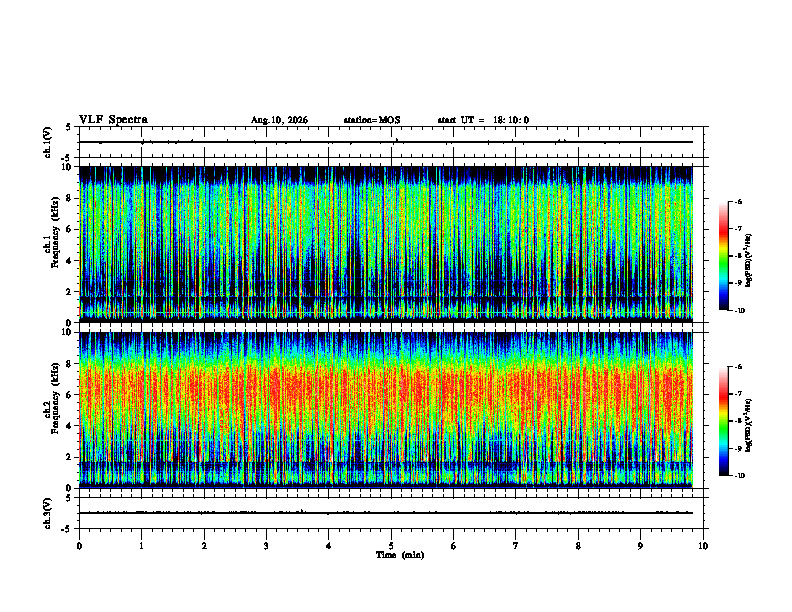This screenshot has width=792, height=612.
Task: Click the "ch.1(V)" label beside the top waveform panel
Action: coord(48,142)
